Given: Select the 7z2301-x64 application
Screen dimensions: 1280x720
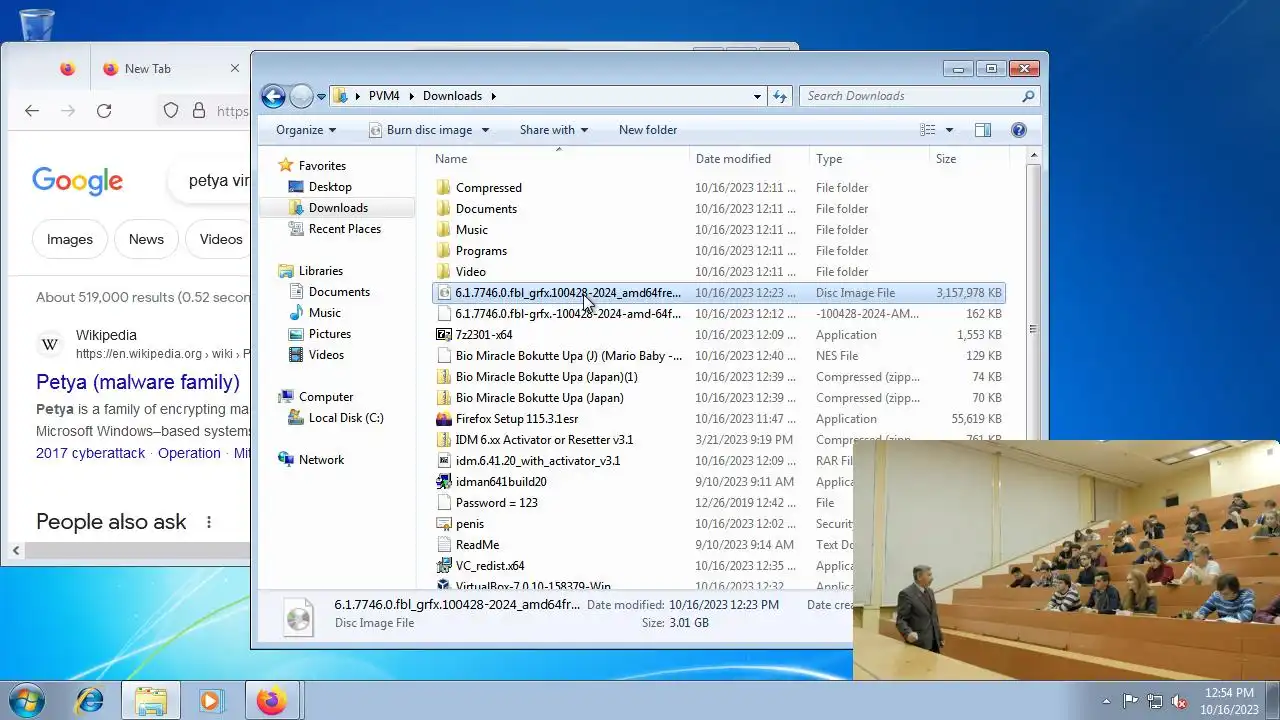Looking at the screenshot, I should pos(718,335).
